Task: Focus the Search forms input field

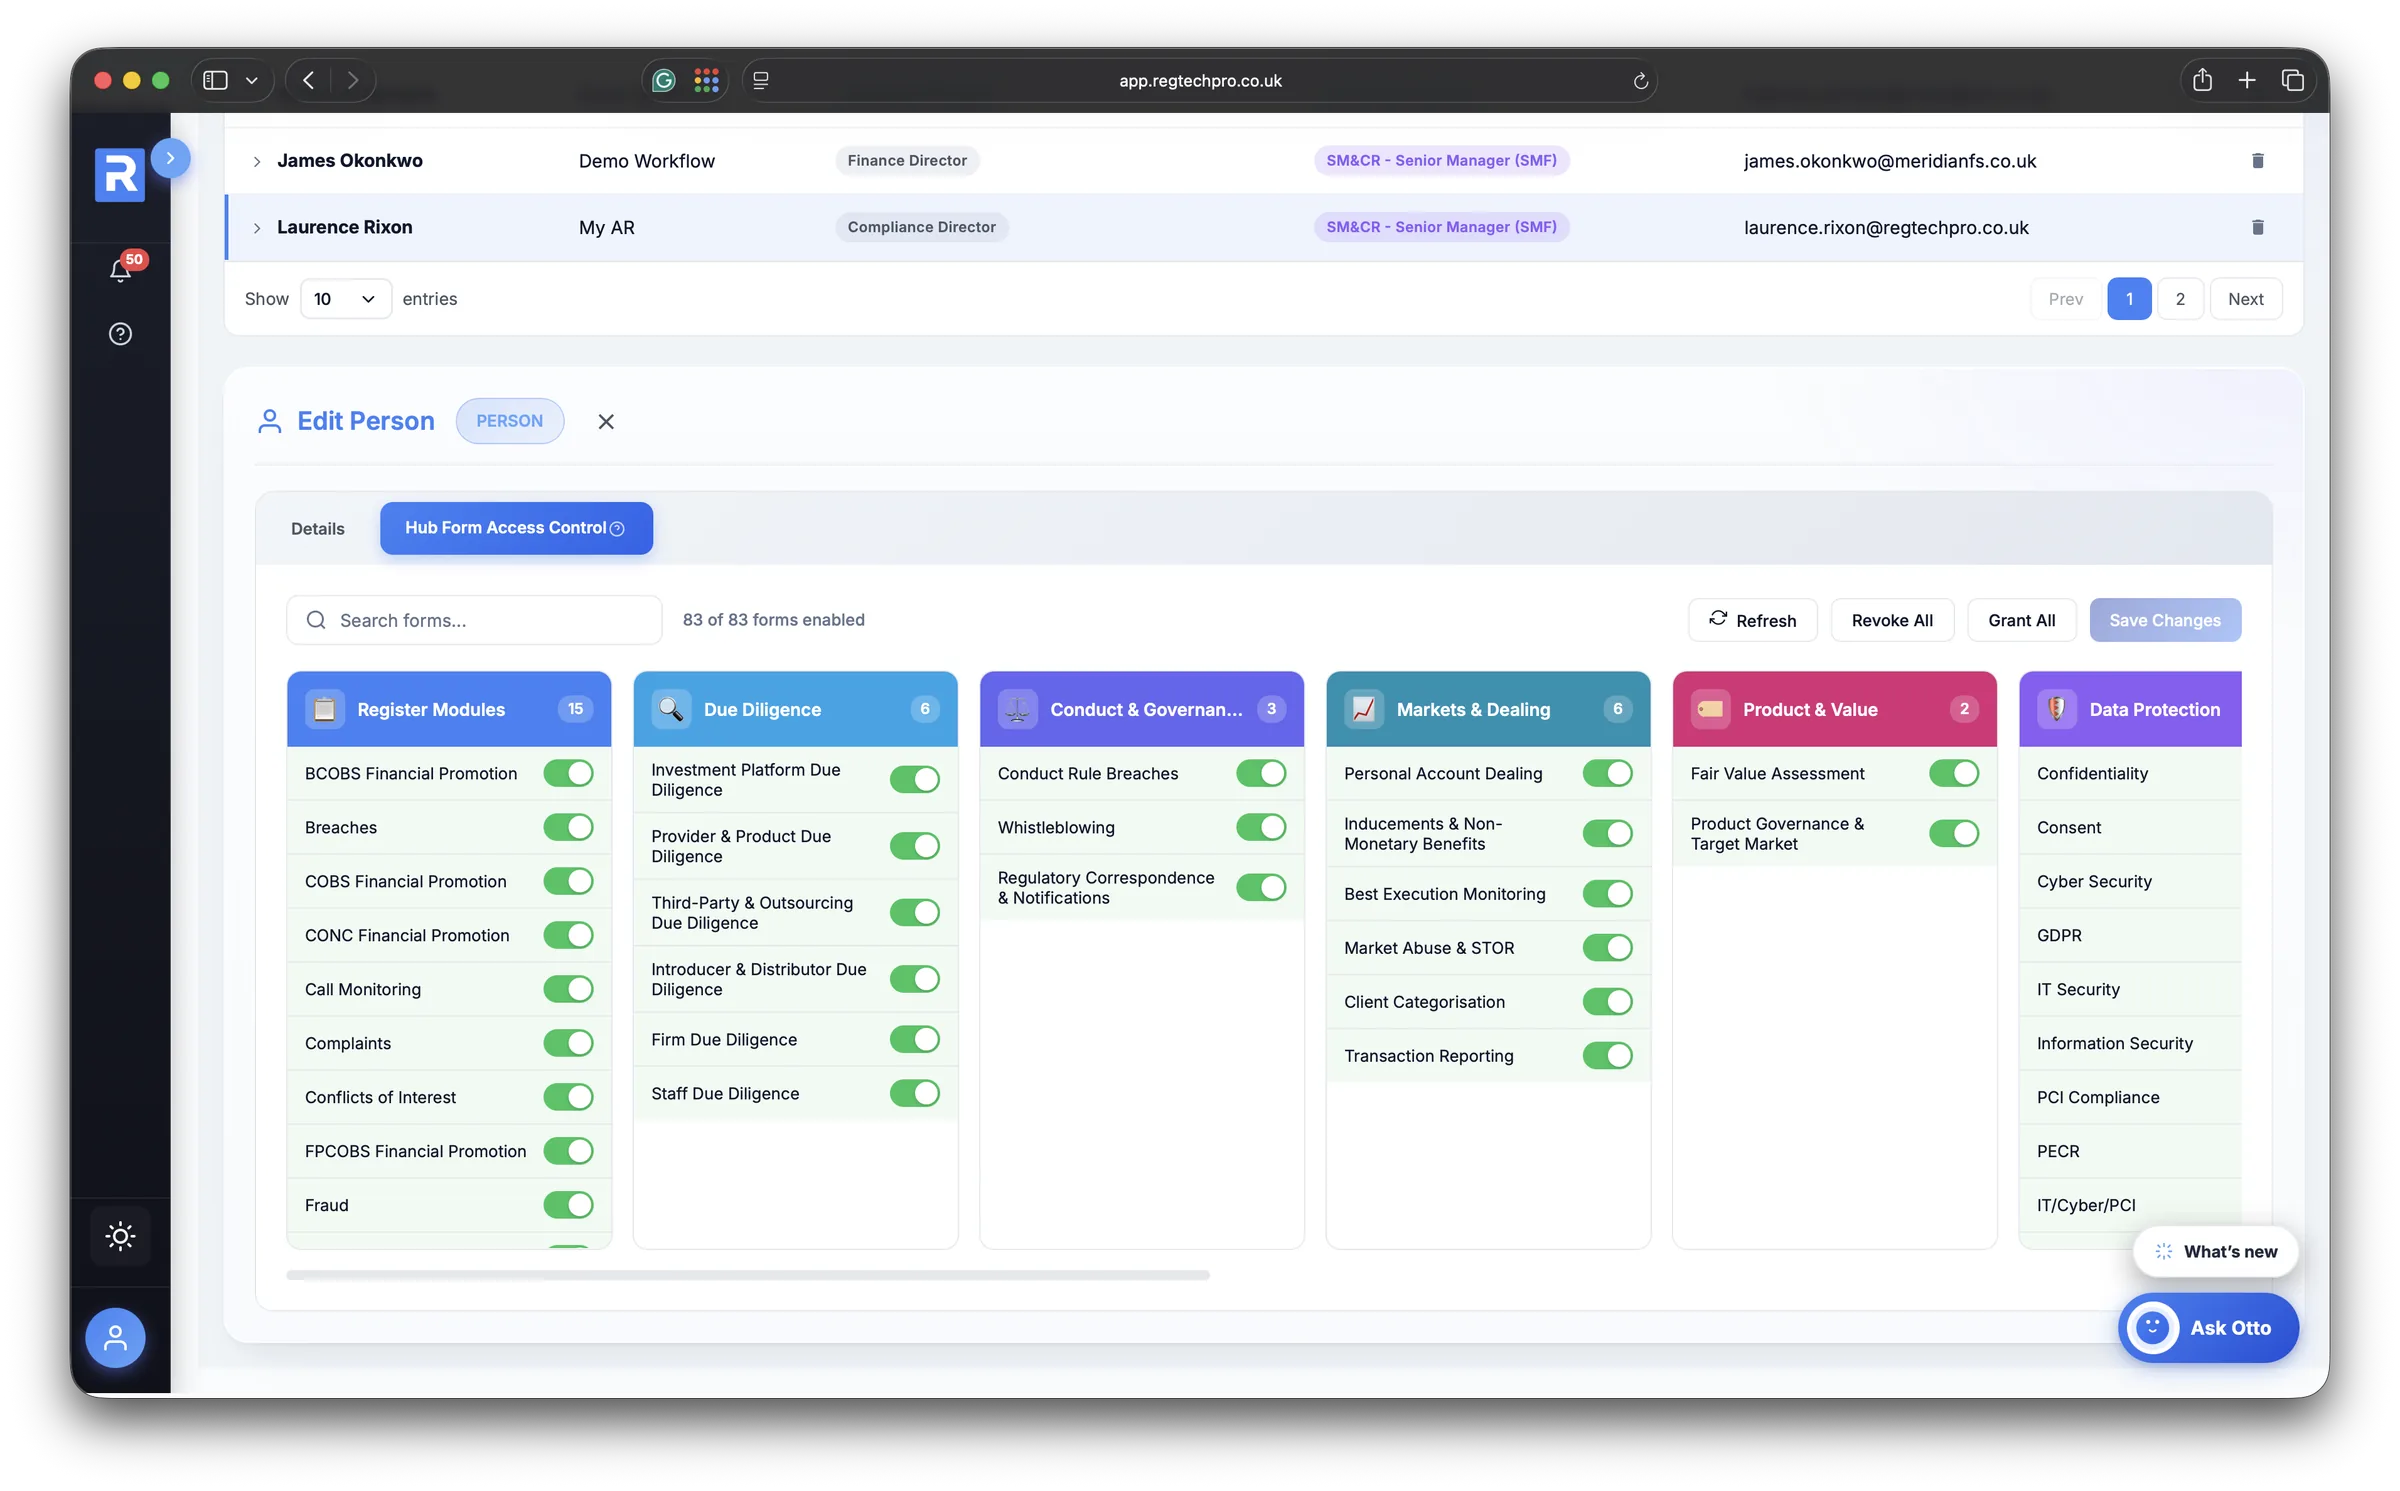Action: [474, 620]
